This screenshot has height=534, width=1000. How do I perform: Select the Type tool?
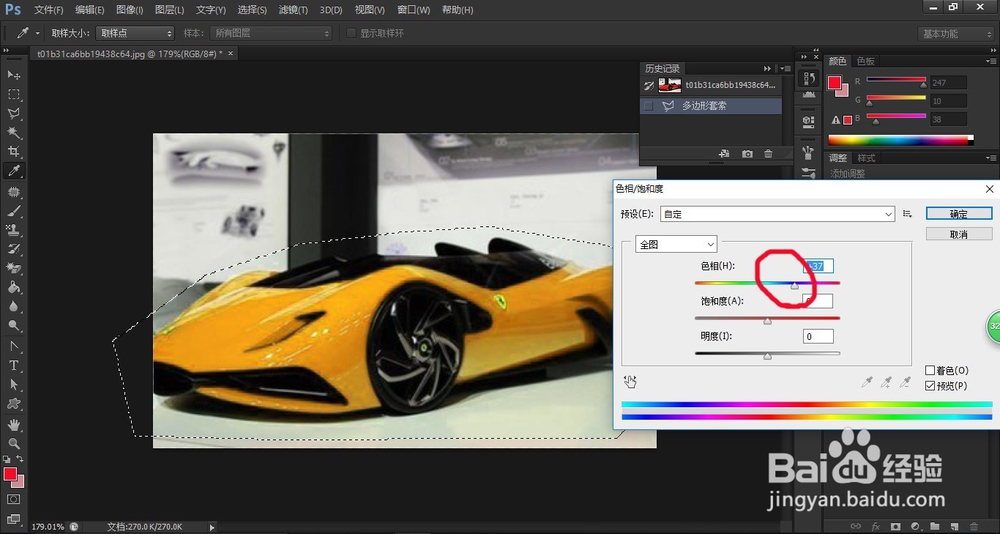coord(13,366)
